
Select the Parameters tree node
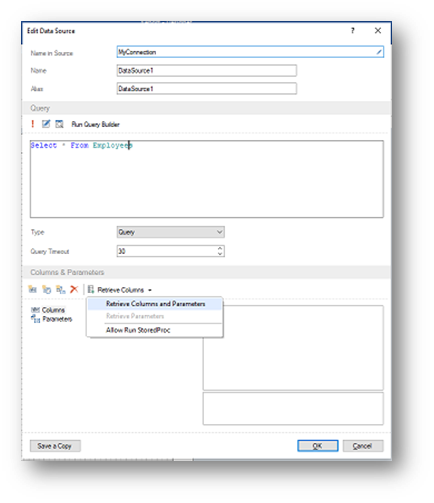point(52,319)
